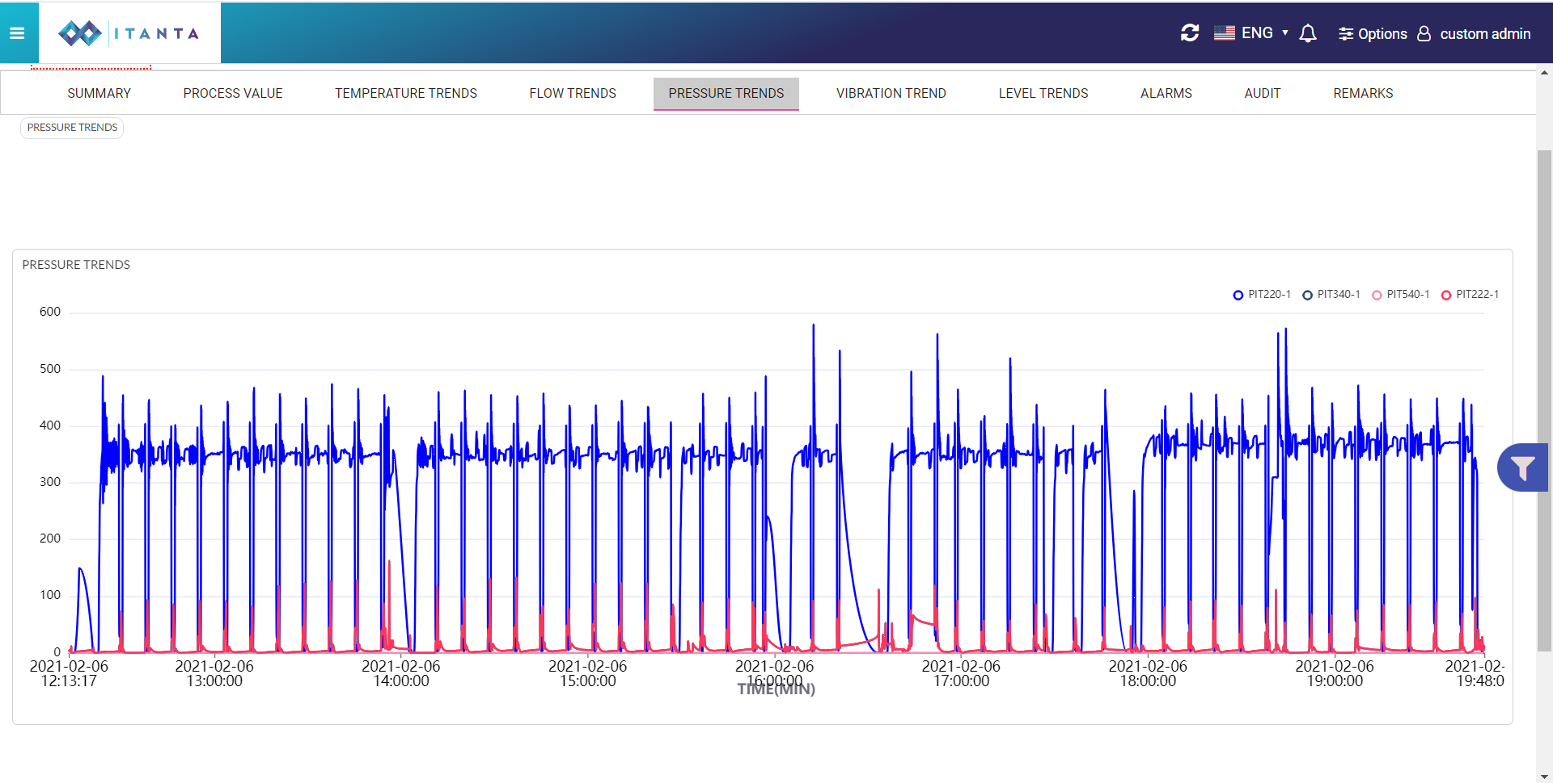Click the Options sliders icon

(1346, 34)
